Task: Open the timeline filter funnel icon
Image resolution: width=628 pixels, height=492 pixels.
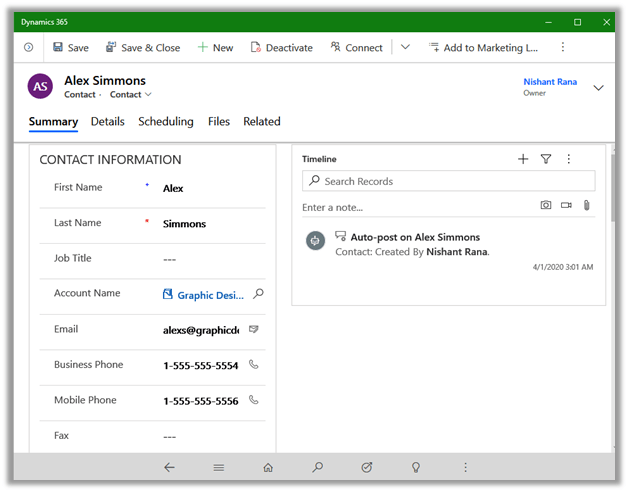Action: click(x=546, y=159)
